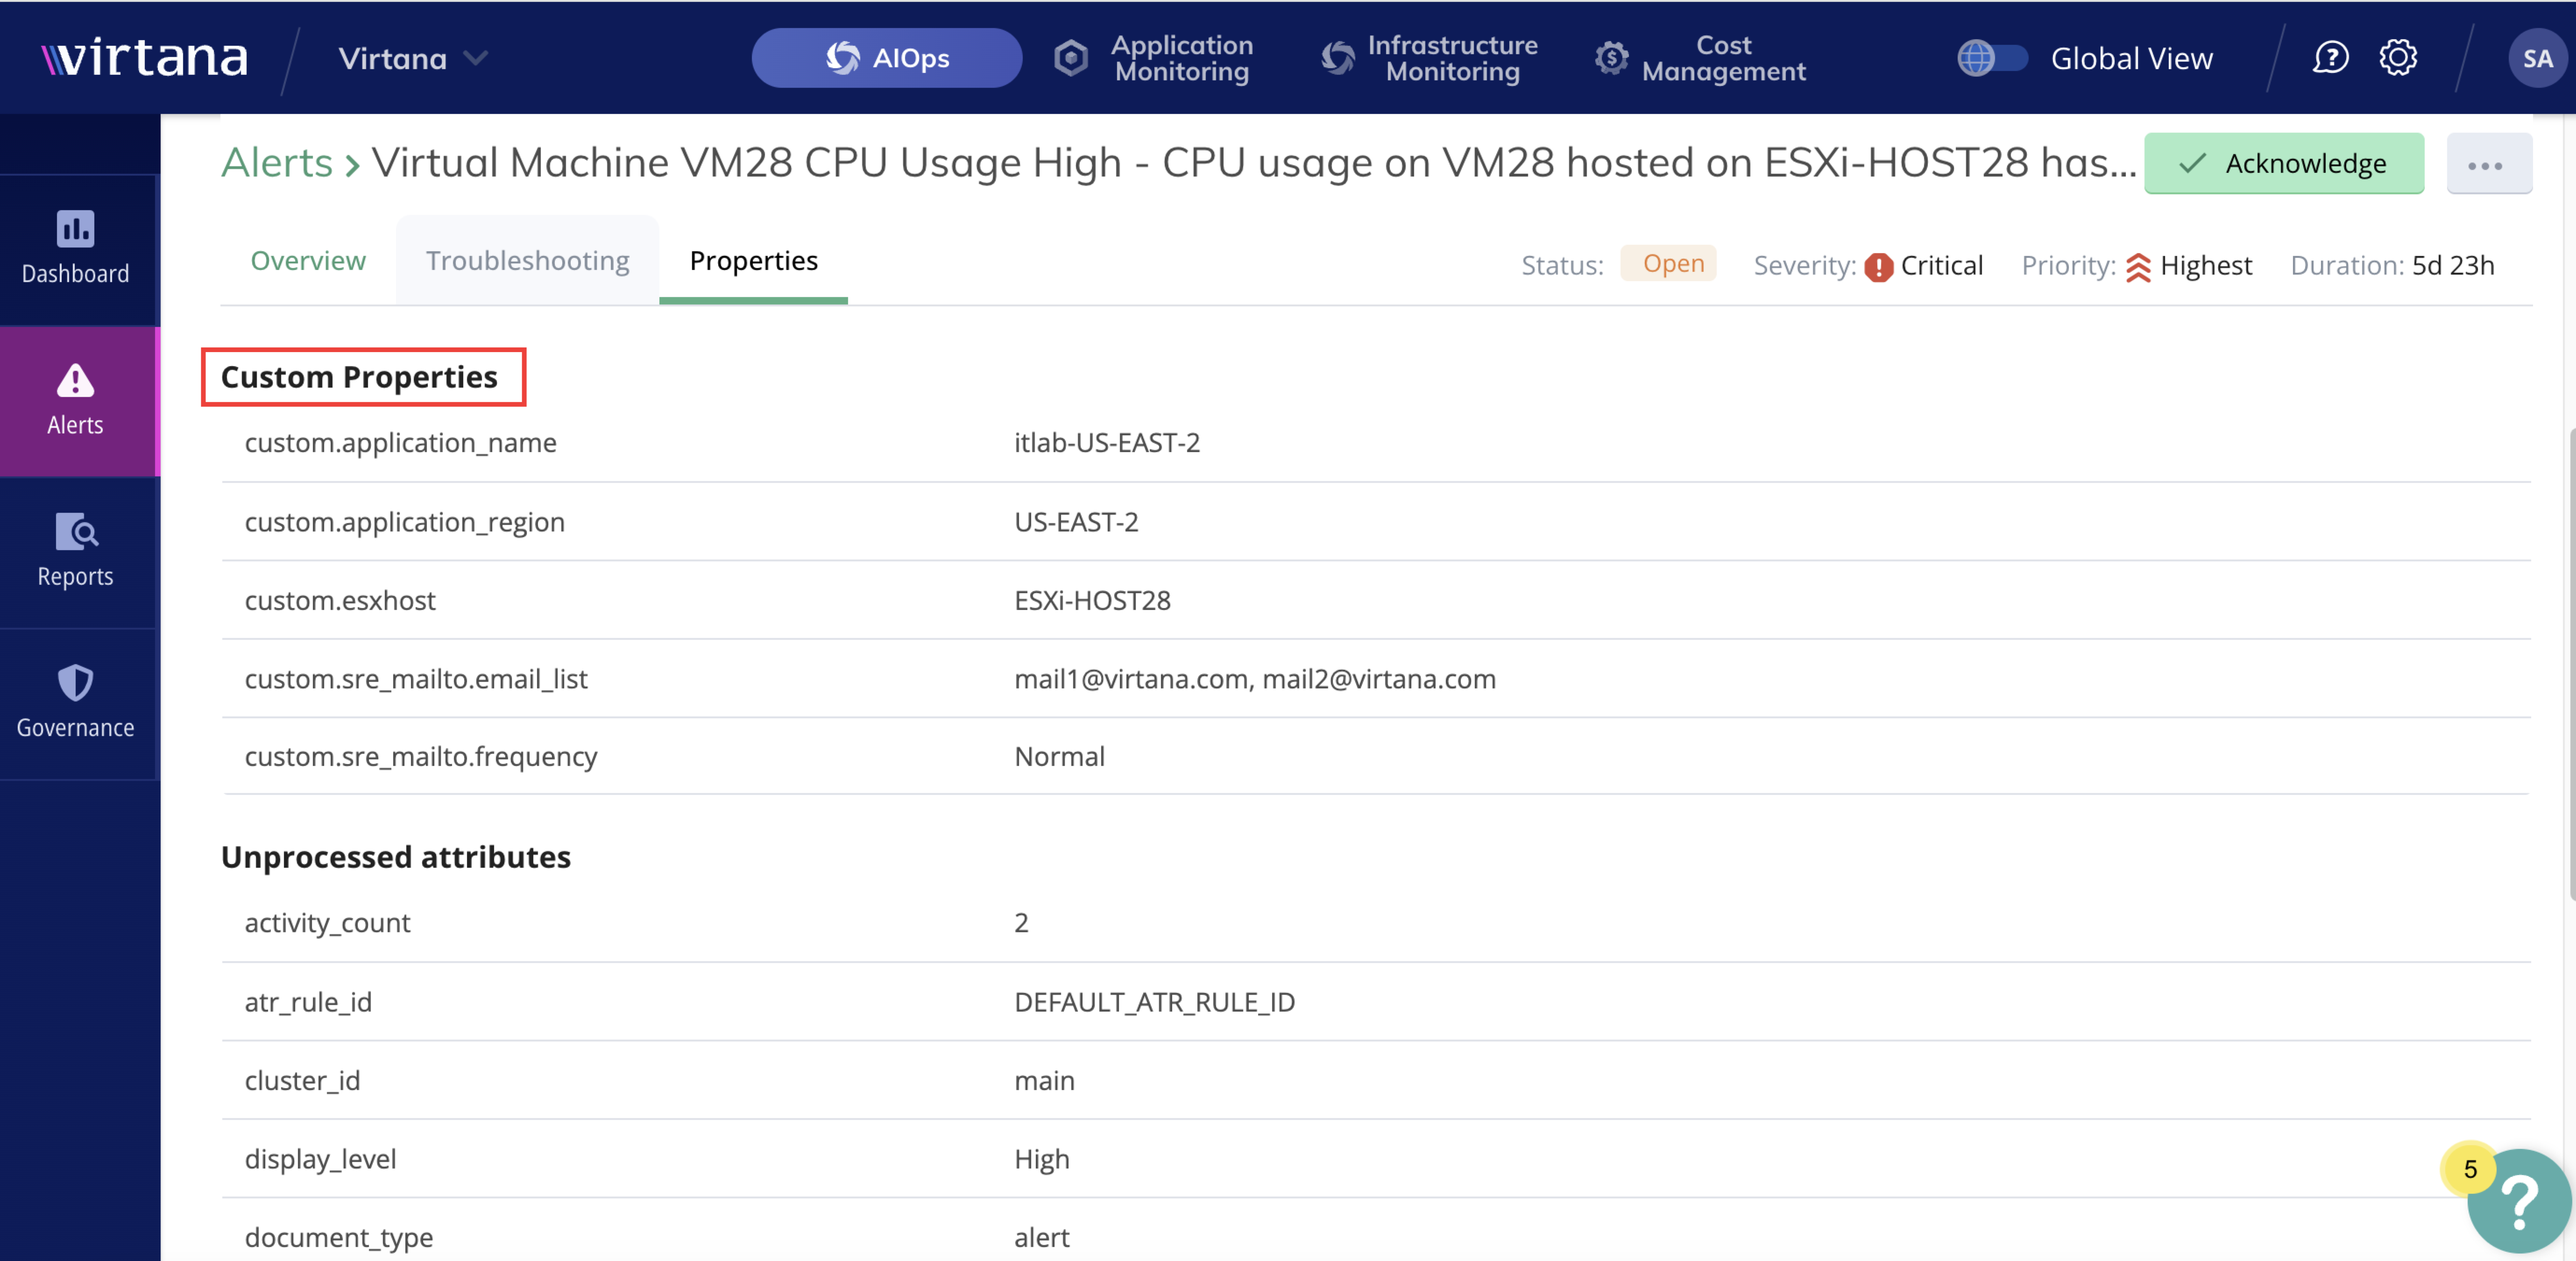Switch to Cost Management module
2576x1261 pixels.
[x=1700, y=58]
